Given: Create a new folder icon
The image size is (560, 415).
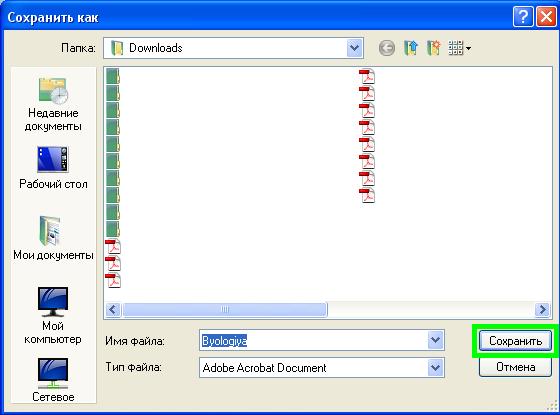Looking at the screenshot, I should (434, 48).
